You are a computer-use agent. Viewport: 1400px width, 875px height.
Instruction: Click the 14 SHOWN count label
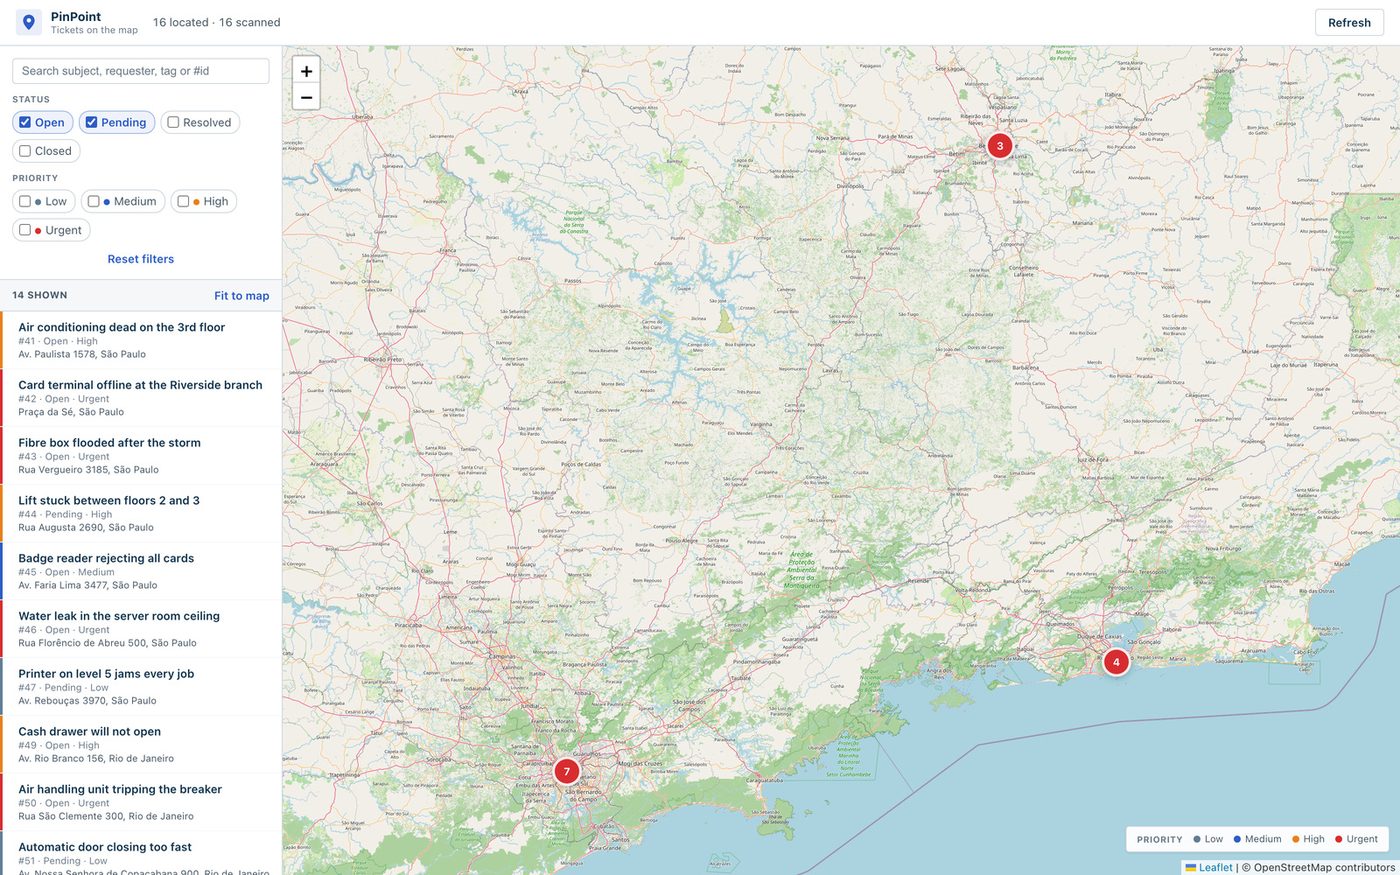point(40,295)
